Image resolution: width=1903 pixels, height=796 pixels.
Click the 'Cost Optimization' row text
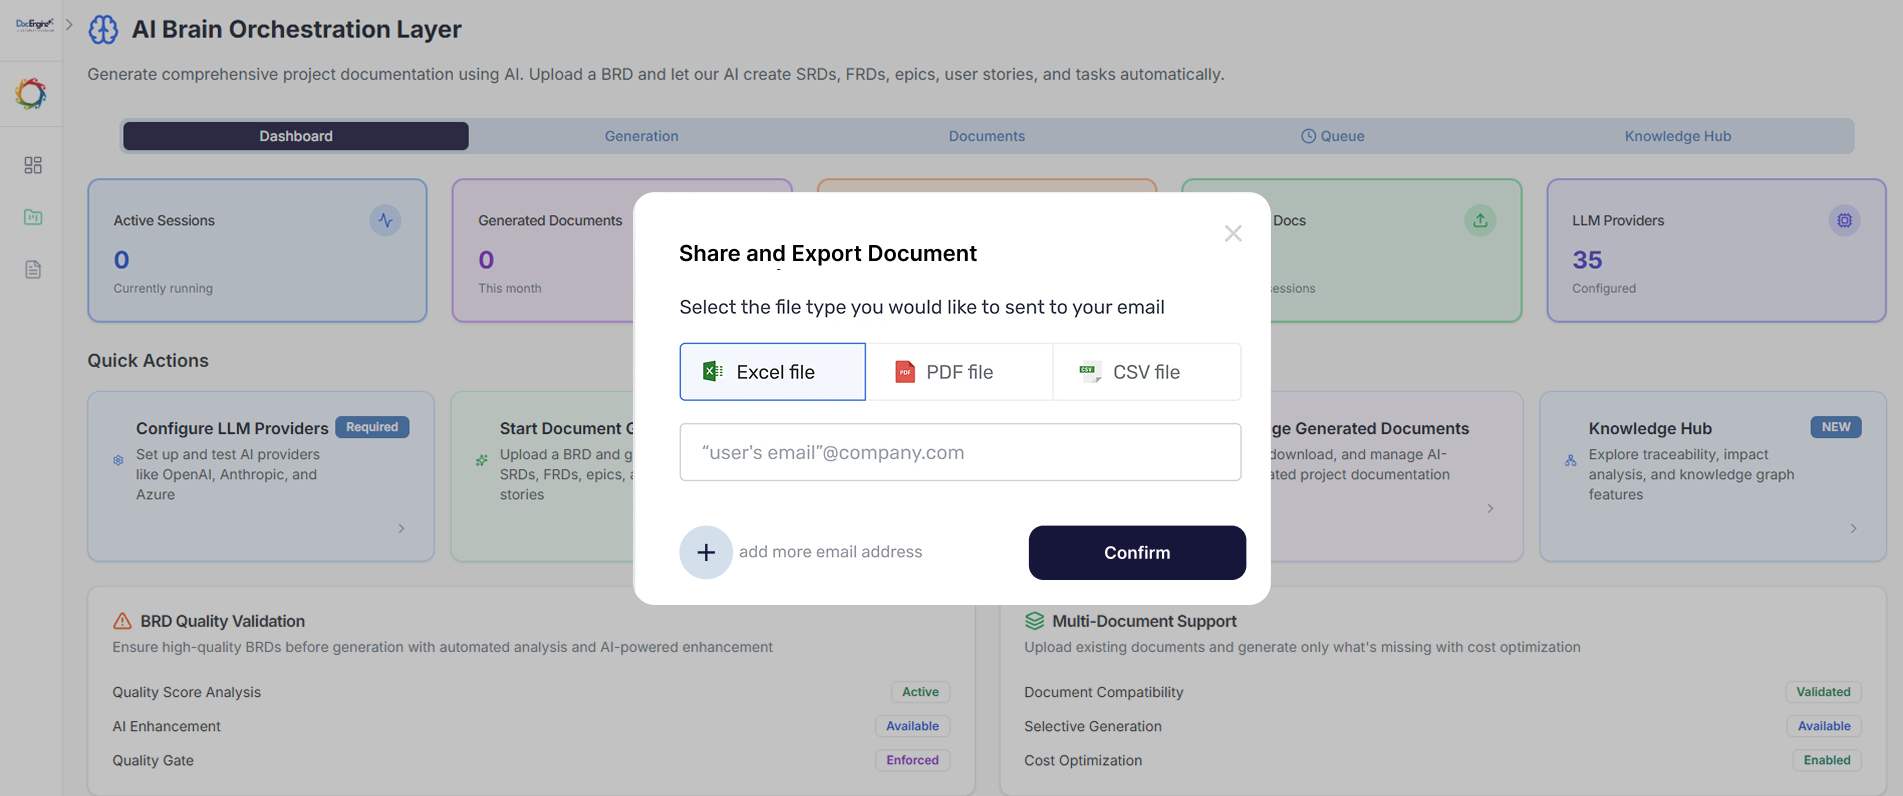pyautogui.click(x=1083, y=760)
